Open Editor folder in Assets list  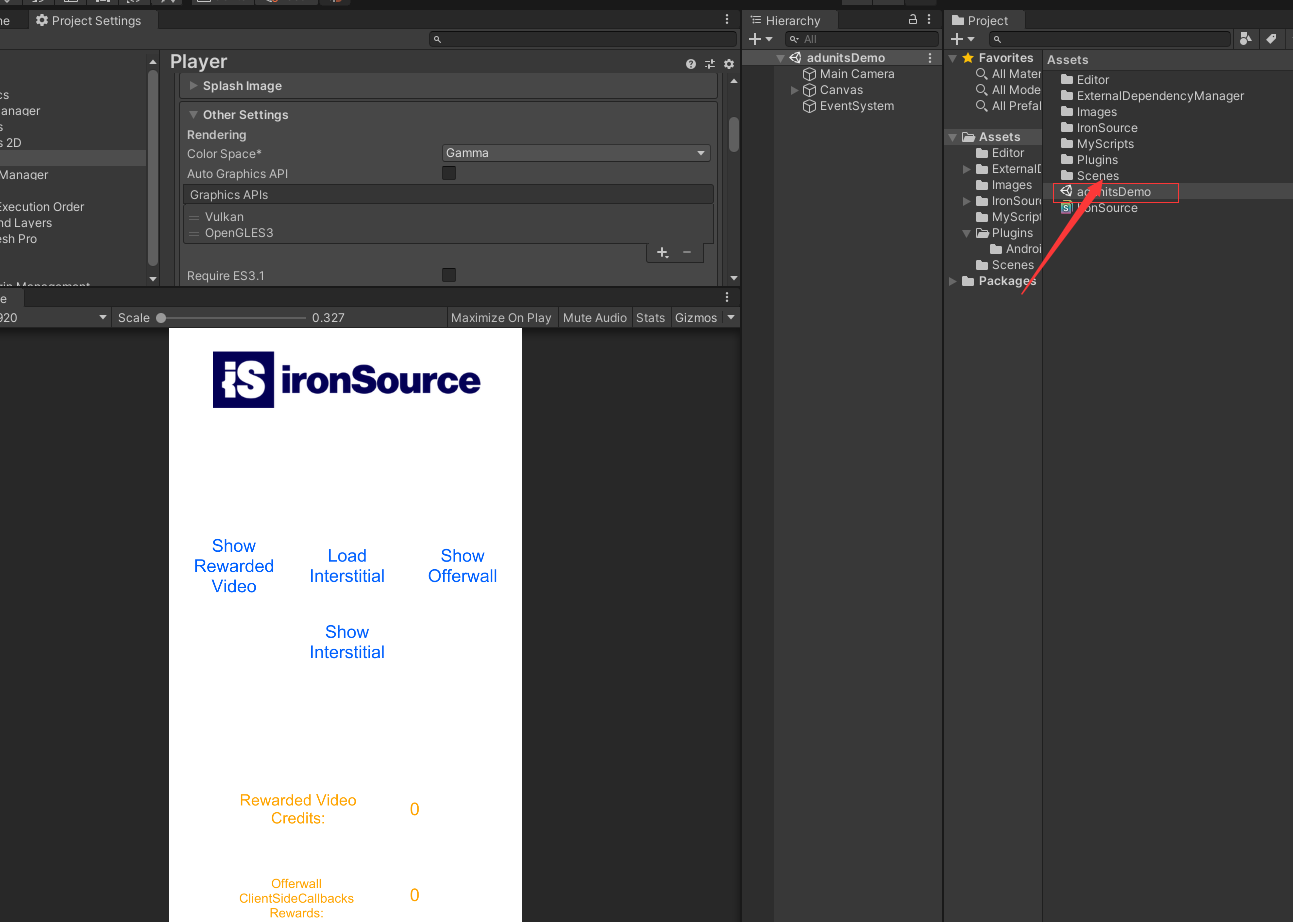tap(1085, 80)
